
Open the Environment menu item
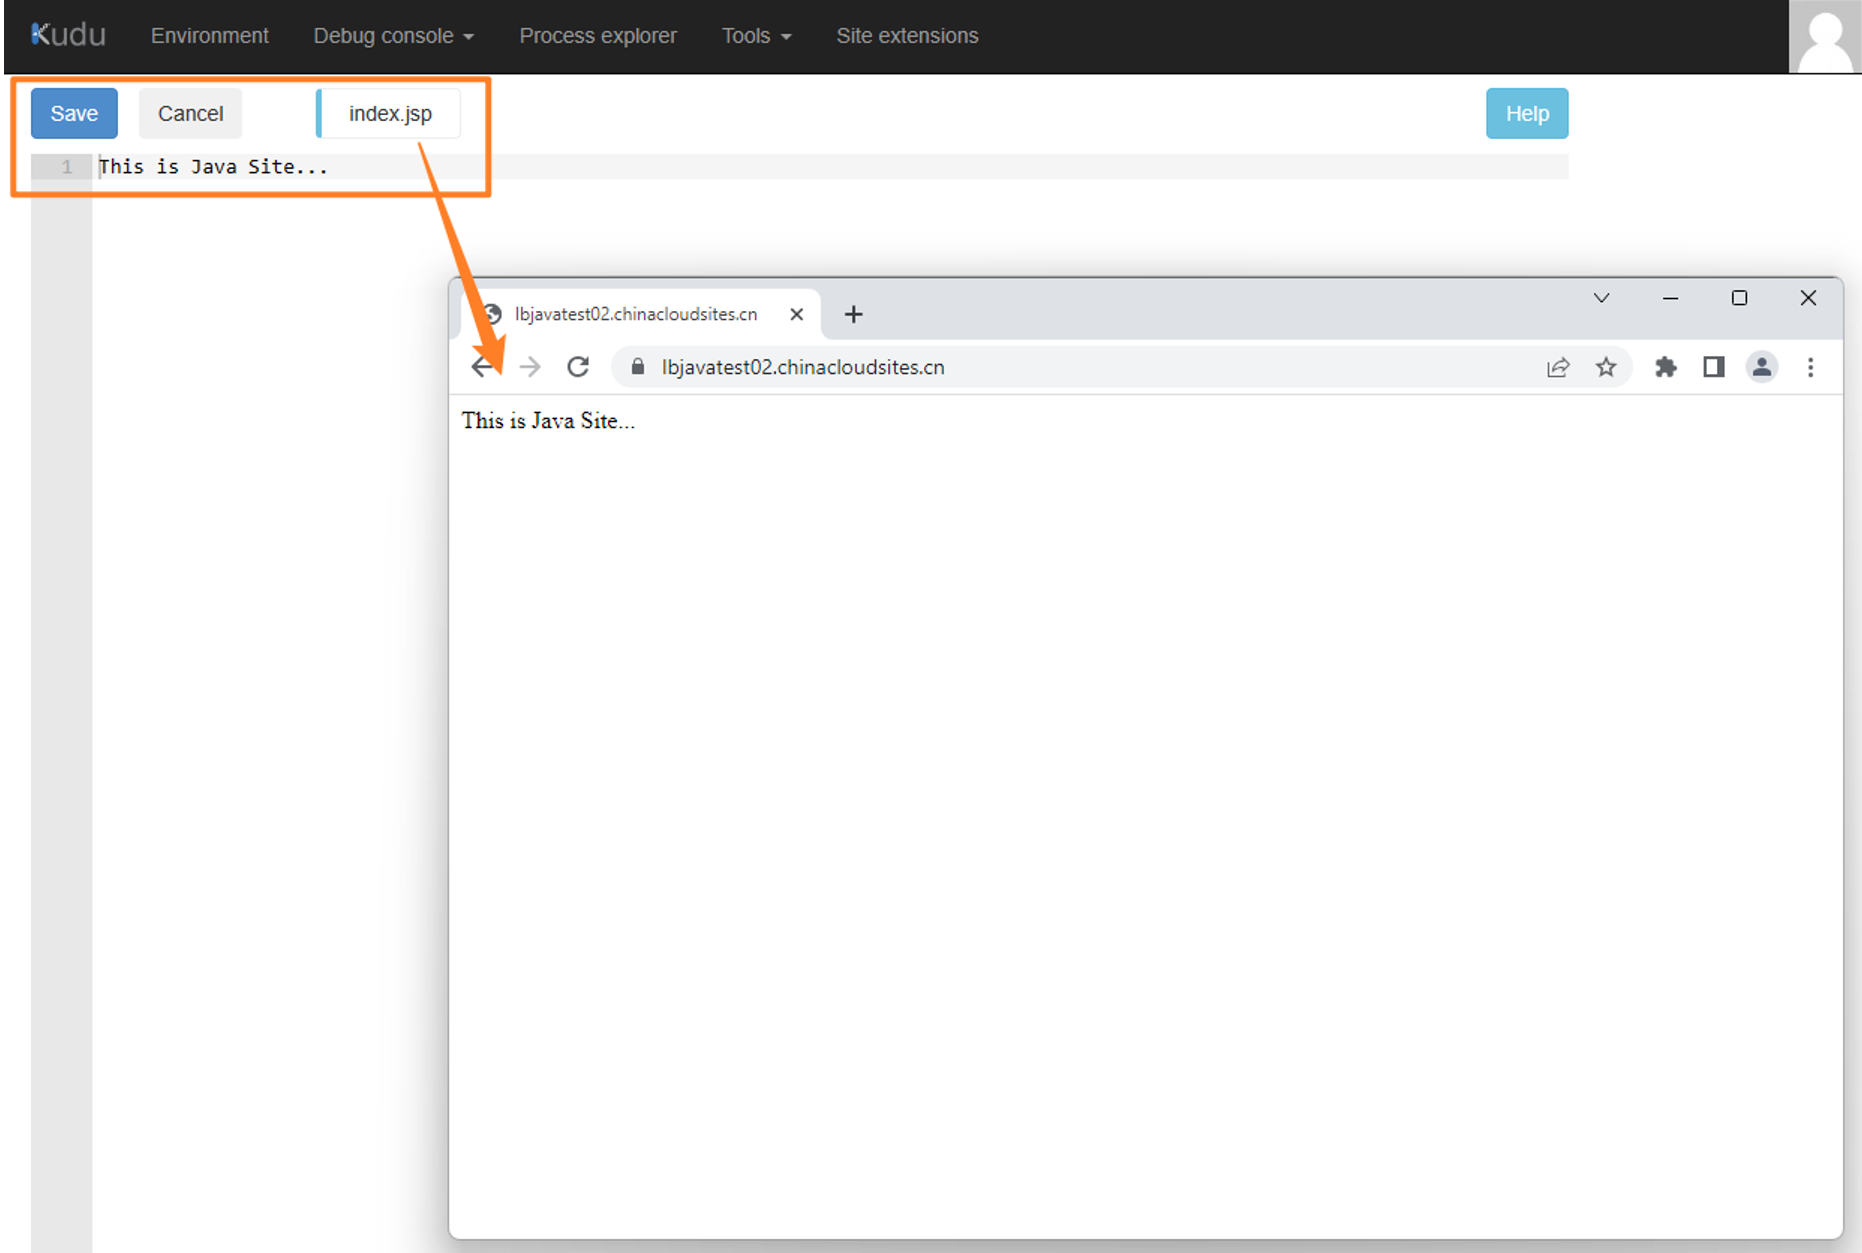pyautogui.click(x=209, y=36)
